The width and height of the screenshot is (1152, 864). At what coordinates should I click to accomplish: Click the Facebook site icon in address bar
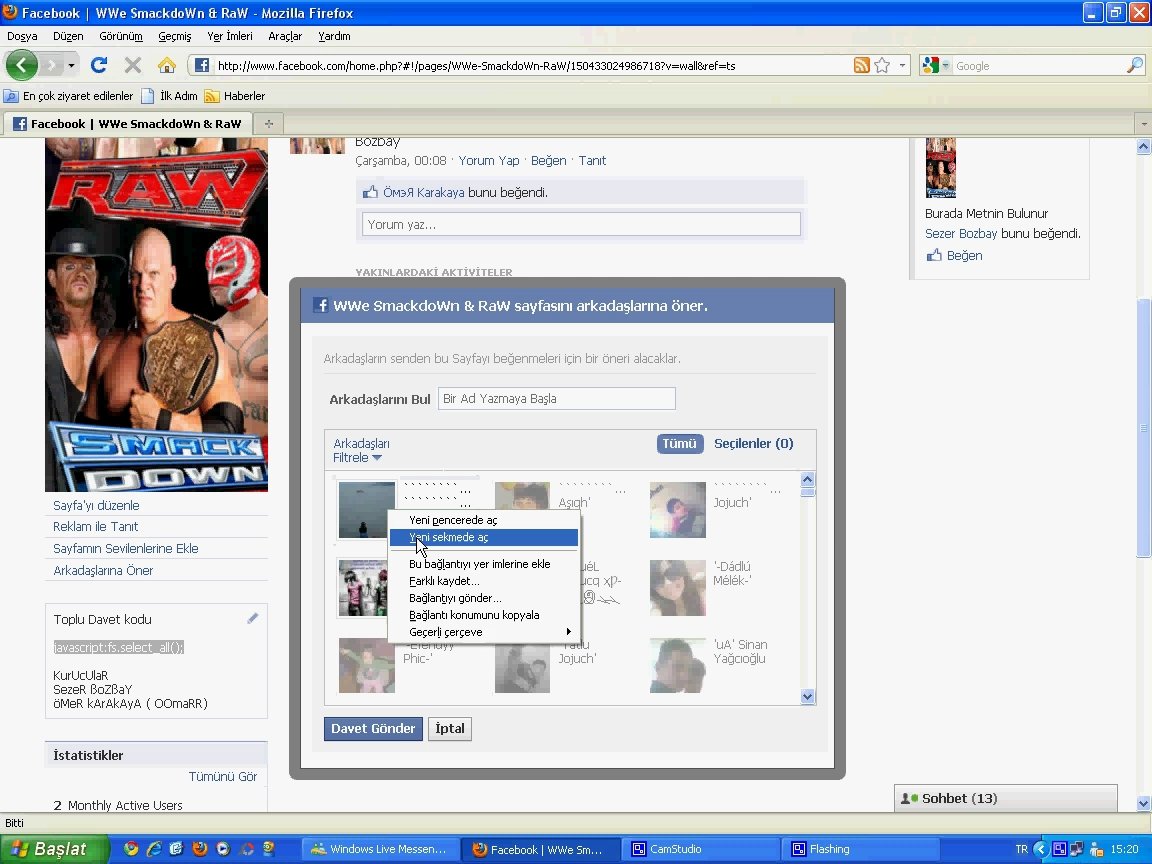coord(201,65)
